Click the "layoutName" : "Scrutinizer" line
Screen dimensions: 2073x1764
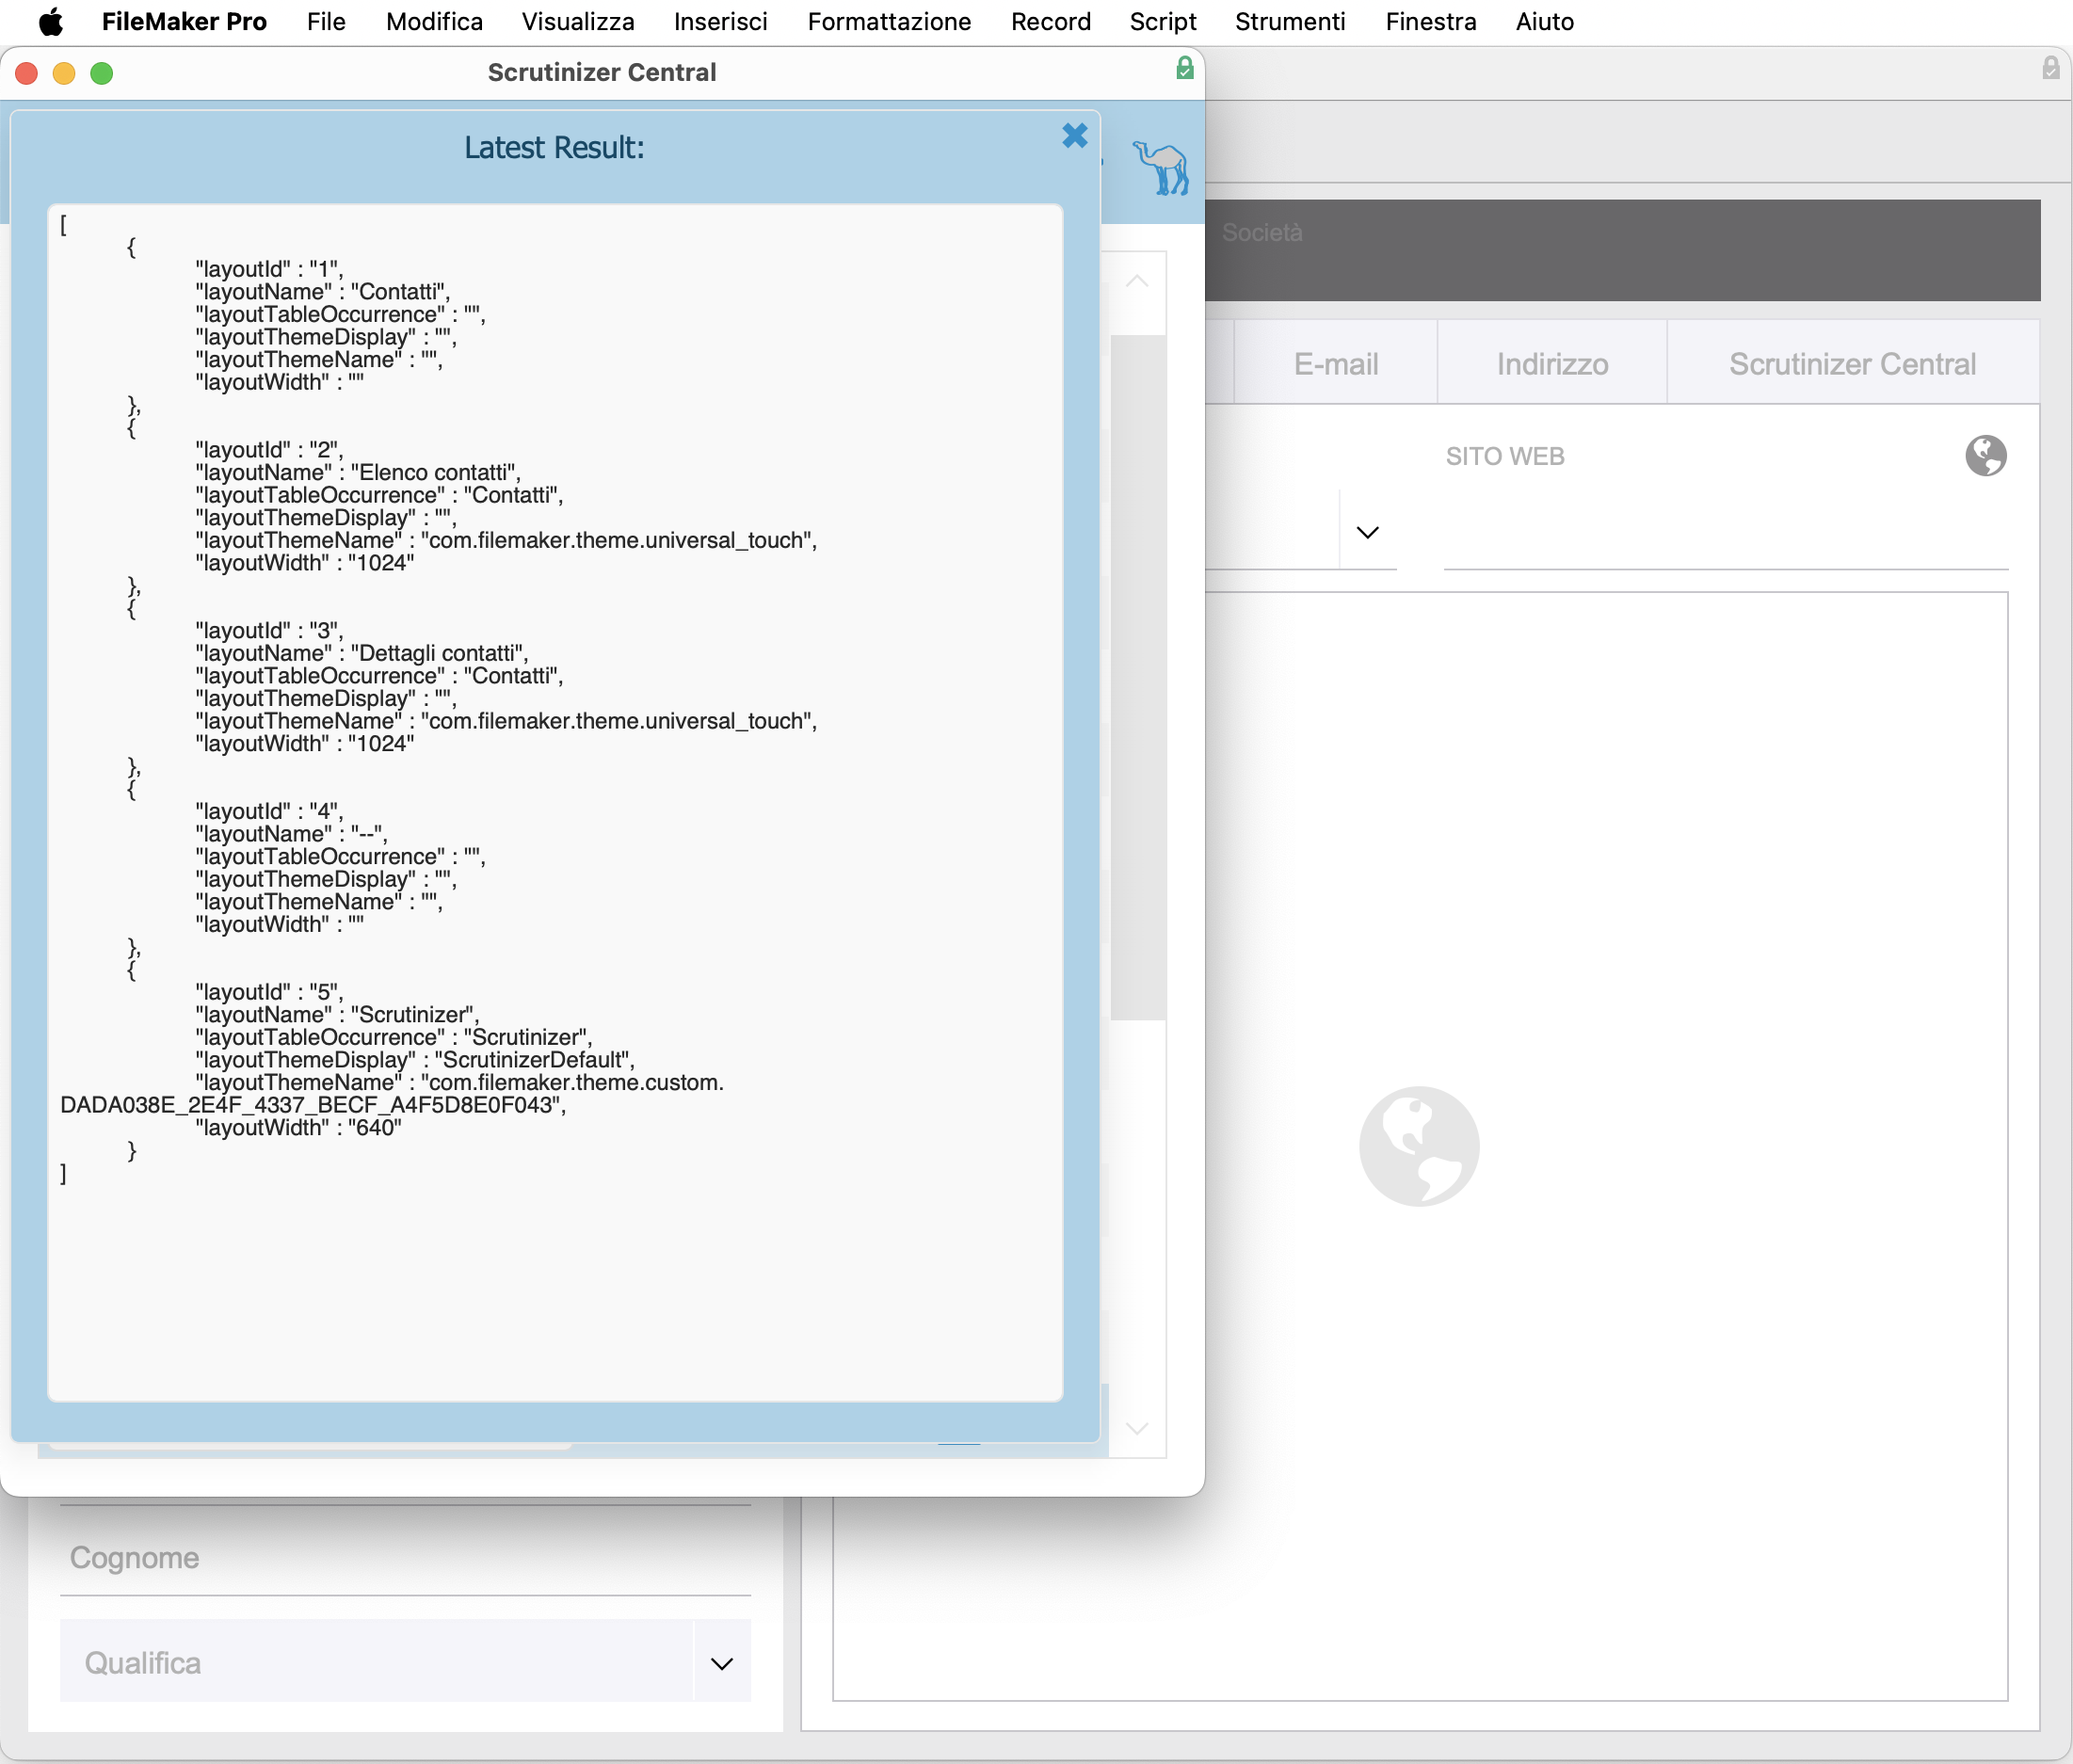[x=337, y=1014]
